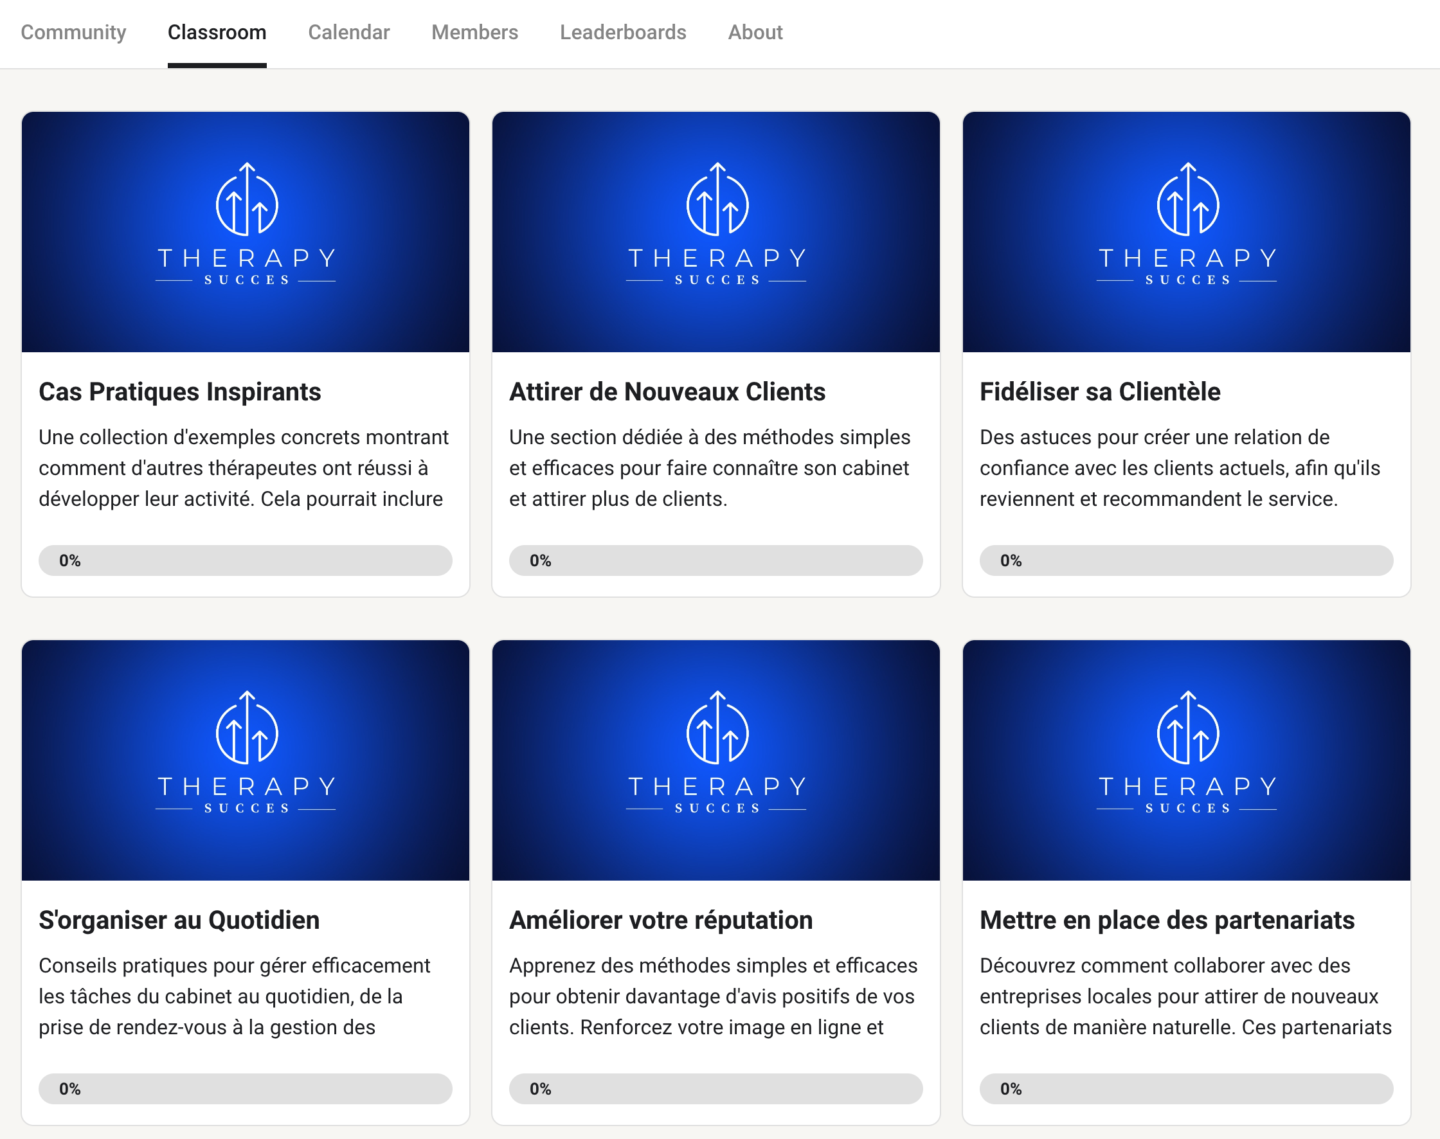Click the Cas Pratiques Inspirants title
The width and height of the screenshot is (1440, 1139).
pyautogui.click(x=180, y=392)
